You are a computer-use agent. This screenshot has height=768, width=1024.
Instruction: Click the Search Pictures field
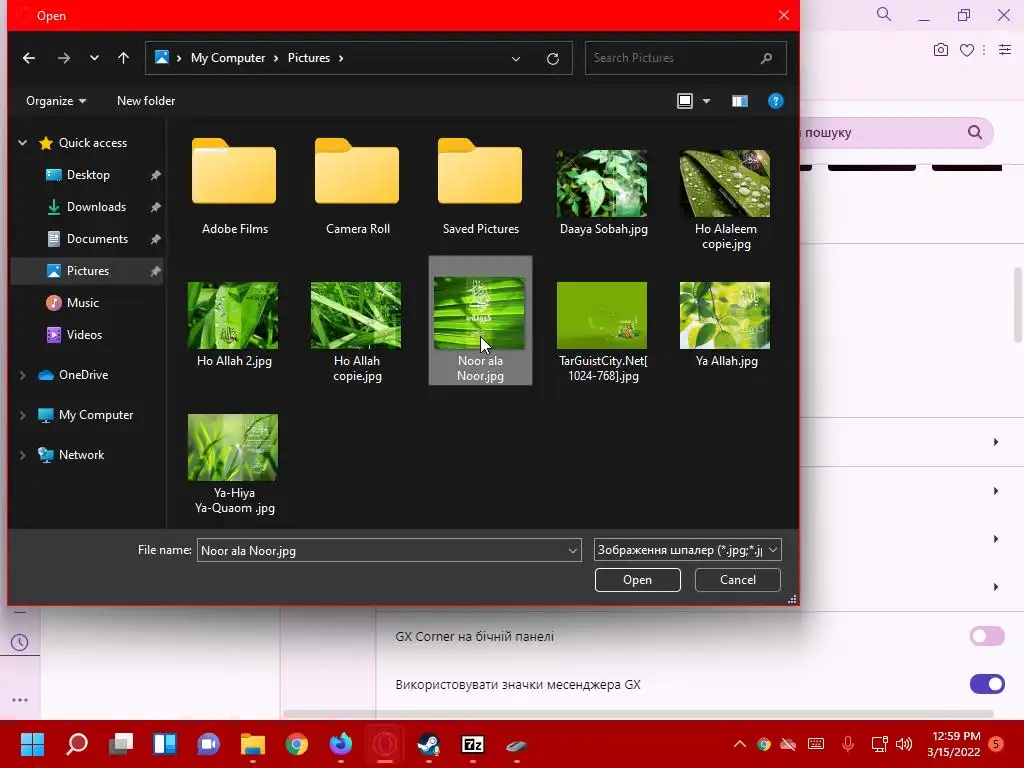[685, 58]
